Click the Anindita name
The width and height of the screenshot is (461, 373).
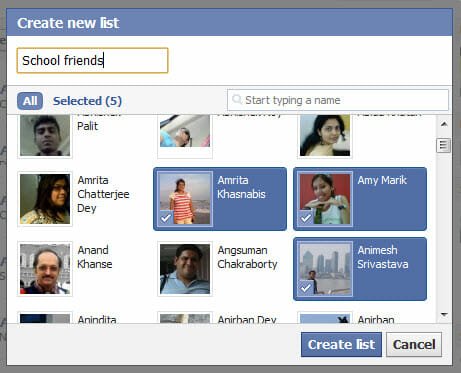(x=97, y=319)
